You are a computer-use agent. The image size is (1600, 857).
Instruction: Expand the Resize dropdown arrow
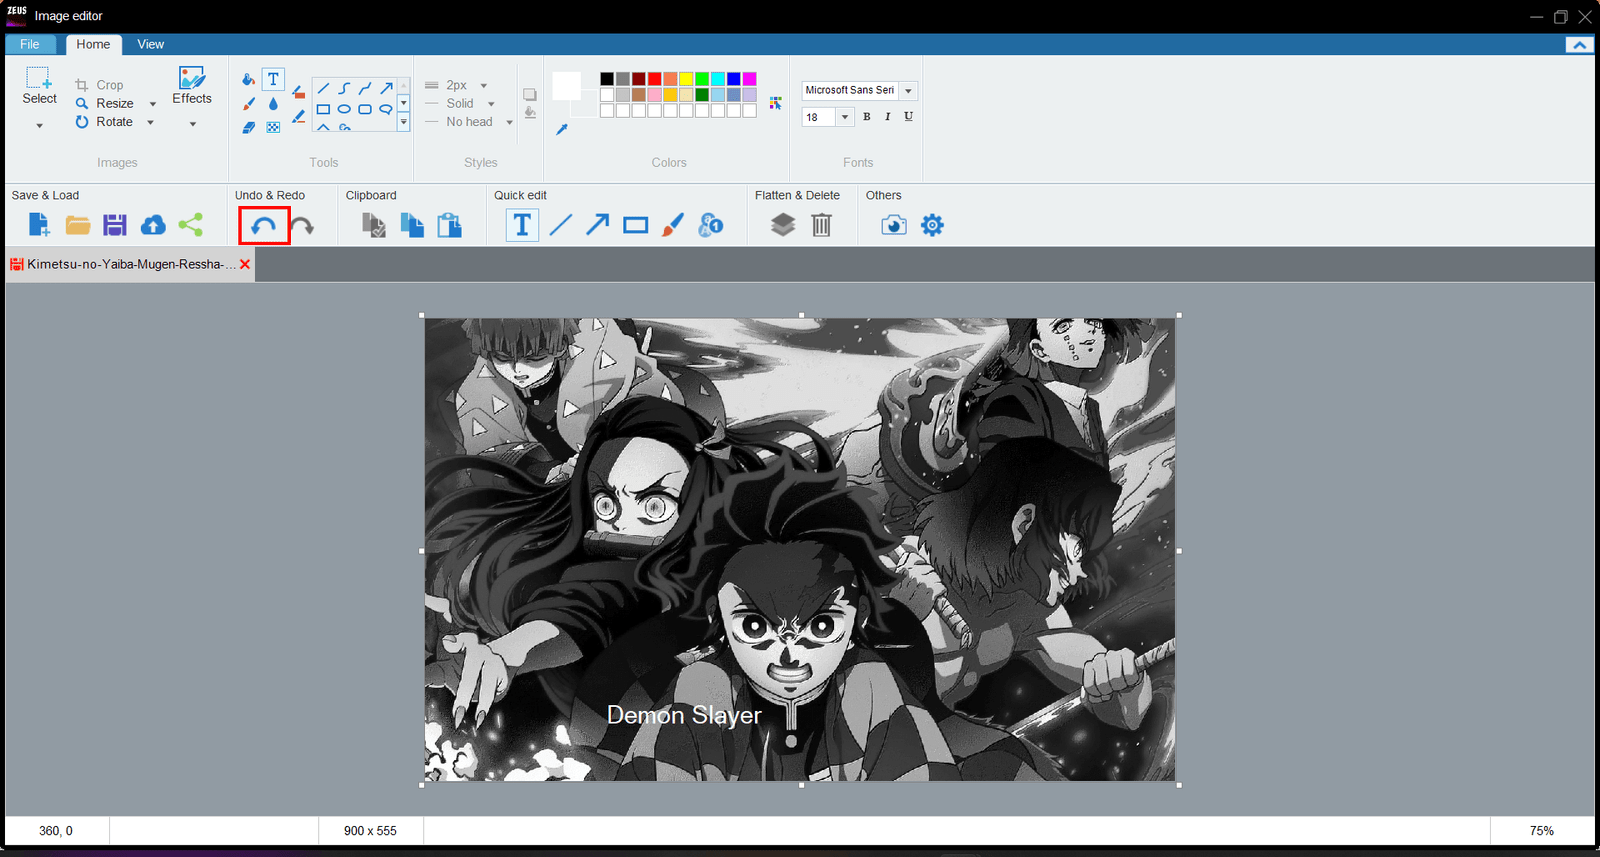(153, 104)
